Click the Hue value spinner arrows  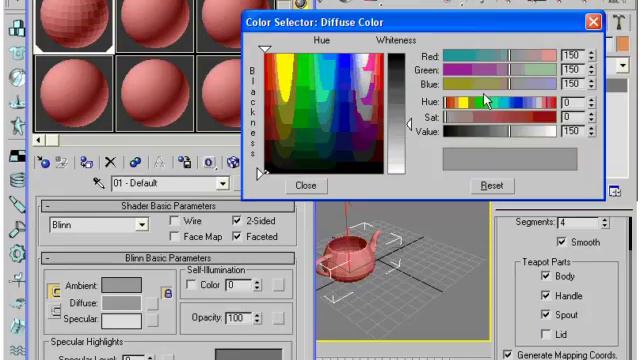(592, 102)
